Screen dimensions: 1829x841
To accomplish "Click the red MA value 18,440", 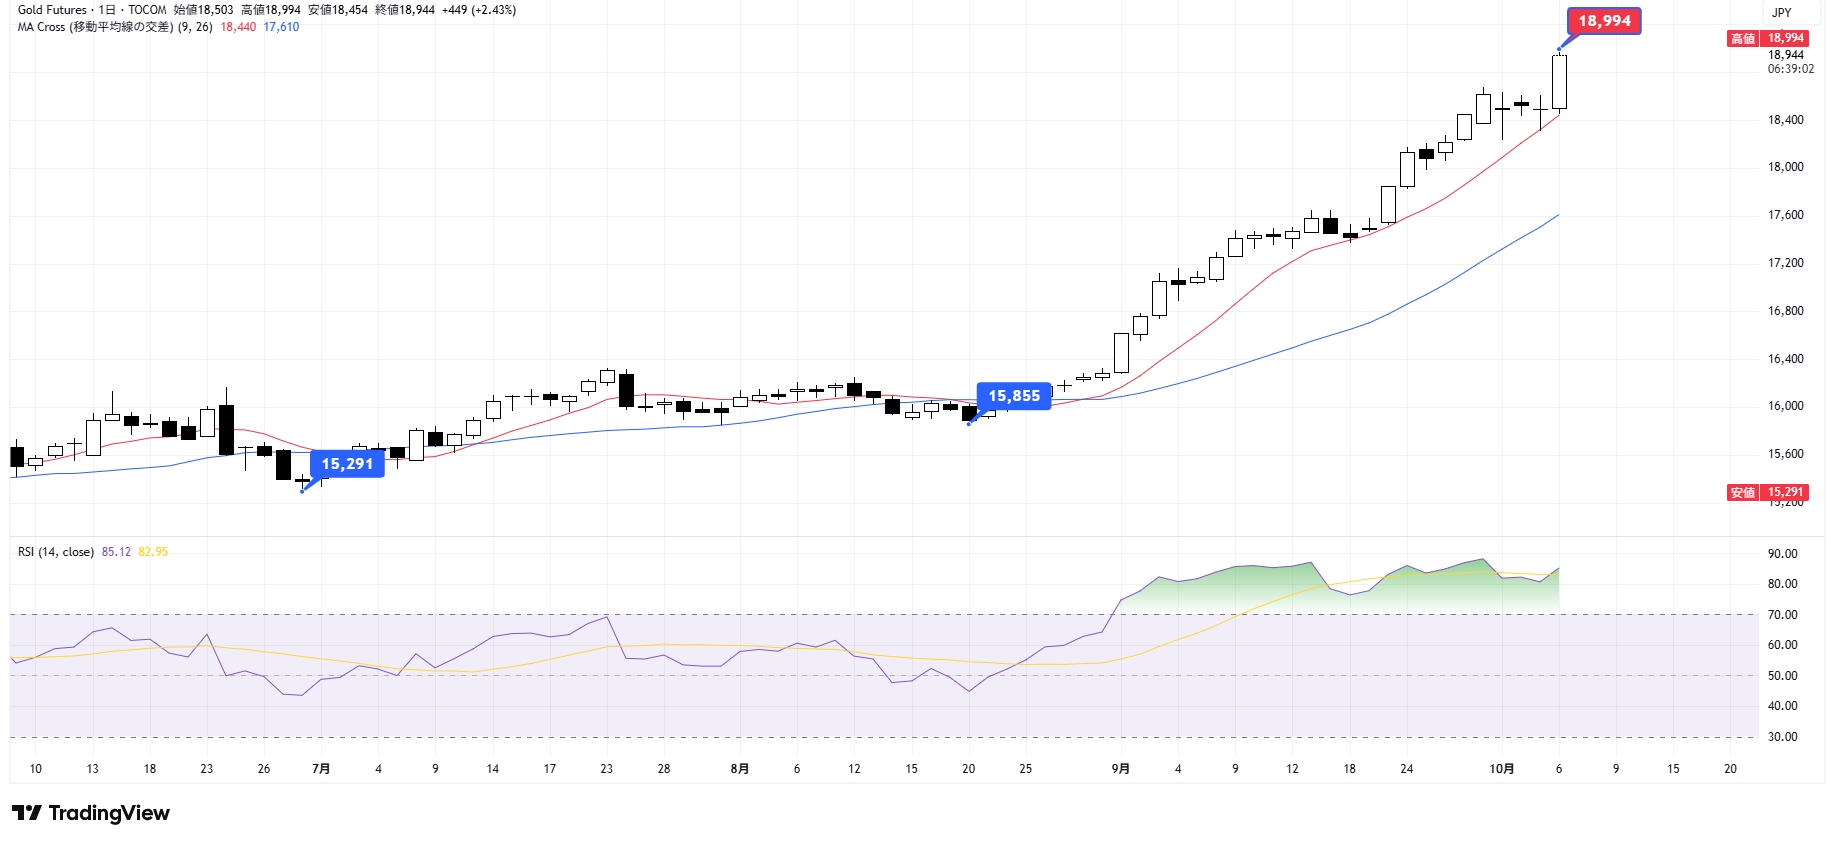I will [x=238, y=27].
